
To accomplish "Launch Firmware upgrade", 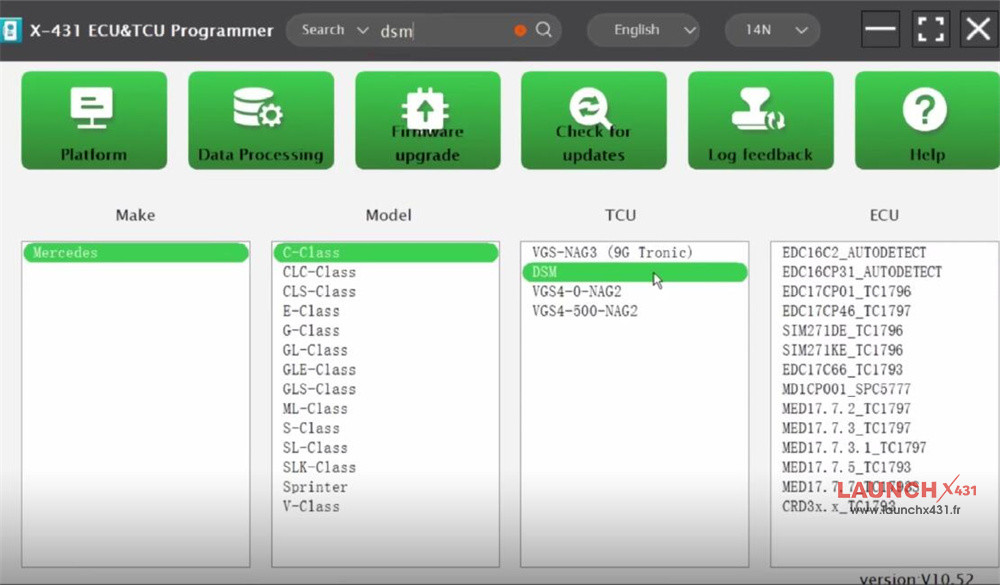I will point(427,120).
